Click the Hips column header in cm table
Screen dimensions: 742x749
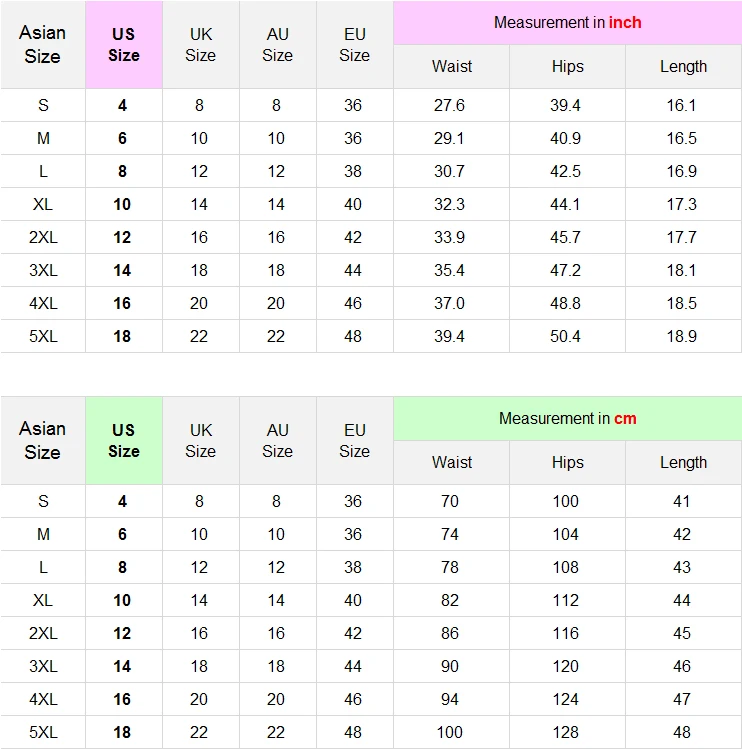point(567,462)
